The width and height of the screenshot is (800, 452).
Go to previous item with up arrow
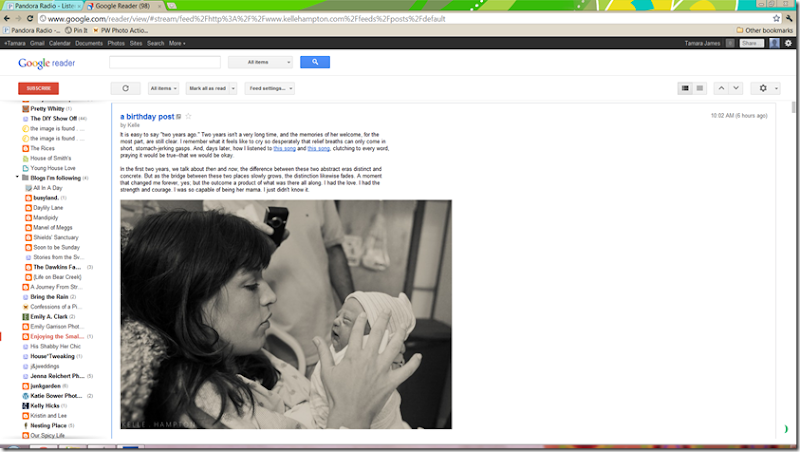[x=721, y=88]
